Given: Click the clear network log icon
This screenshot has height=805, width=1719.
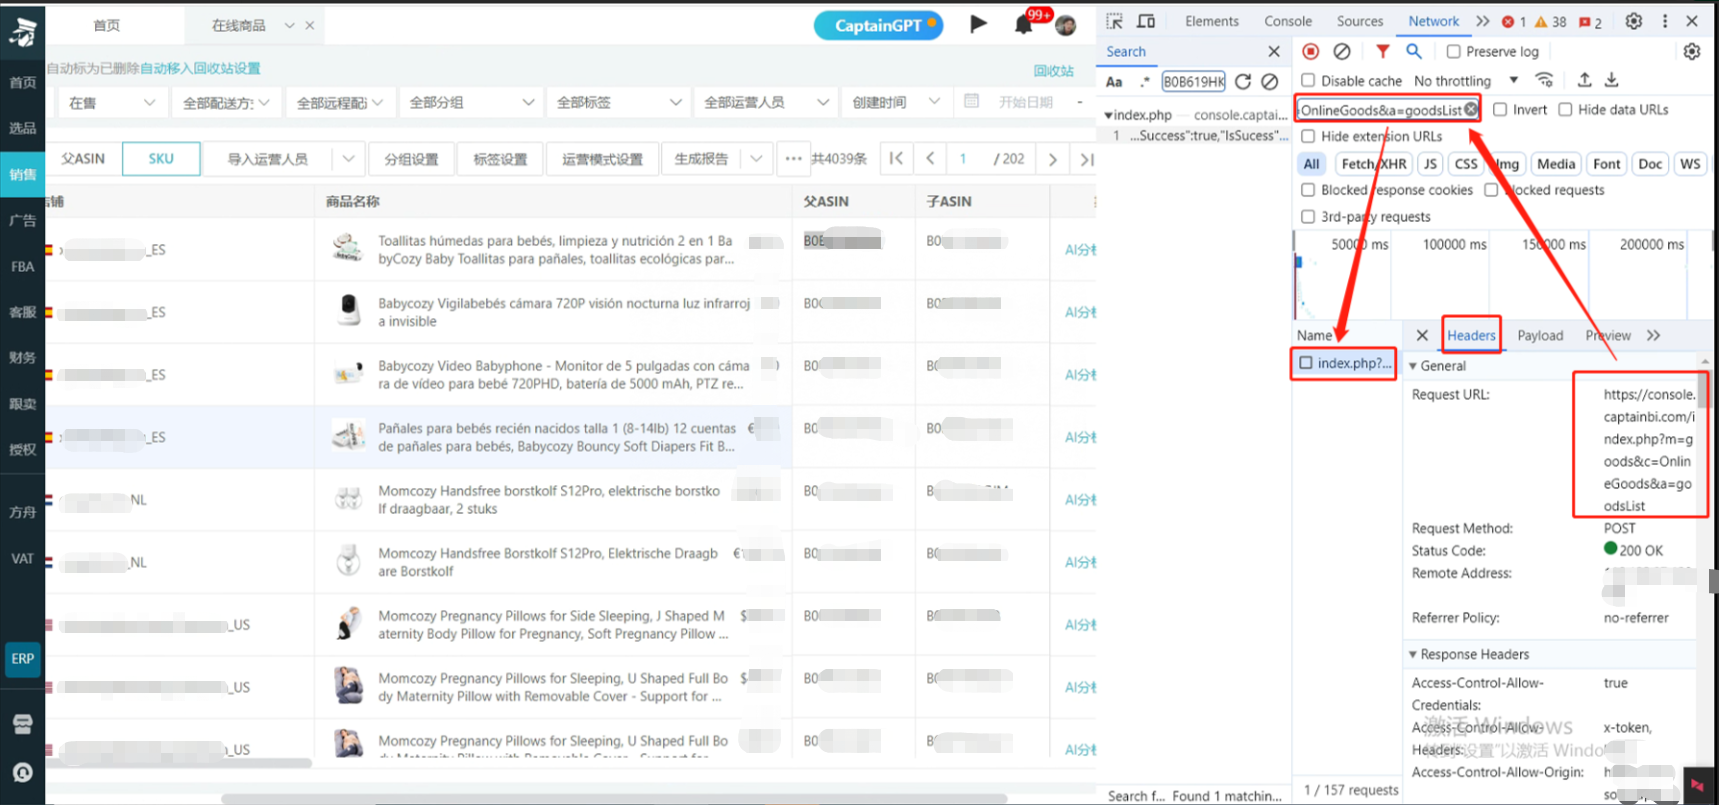Looking at the screenshot, I should 1342,51.
